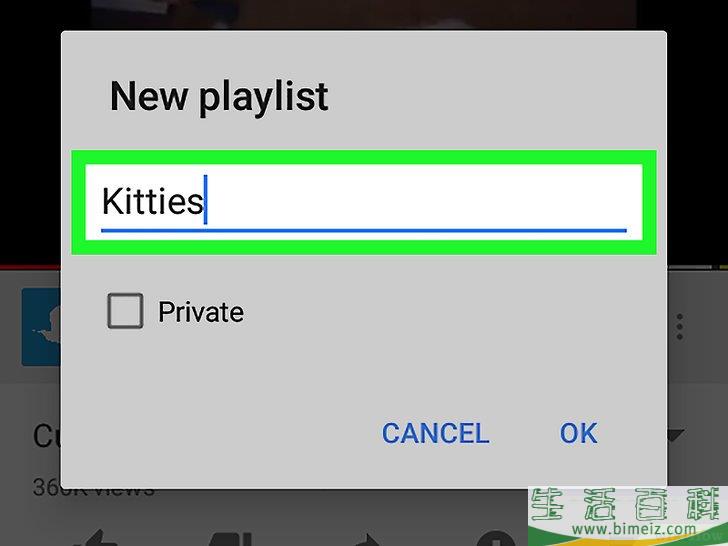The image size is (728, 546).
Task: Tap the add-to-playlist plus icon
Action: (x=497, y=539)
